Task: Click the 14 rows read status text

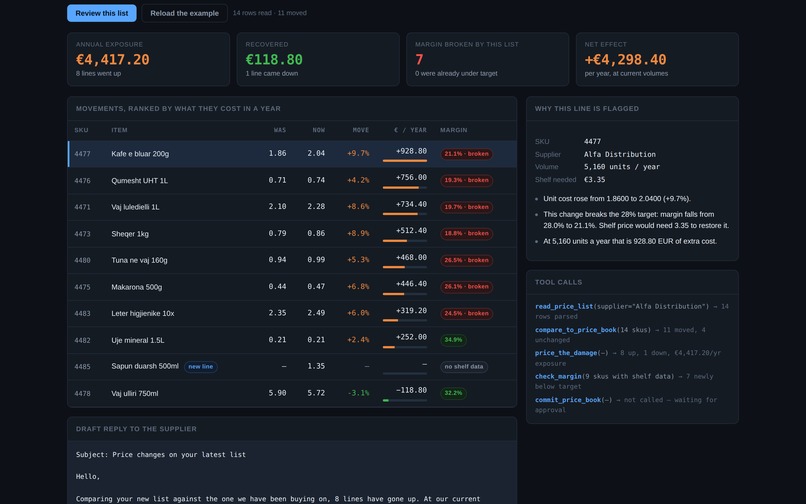Action: (252, 13)
